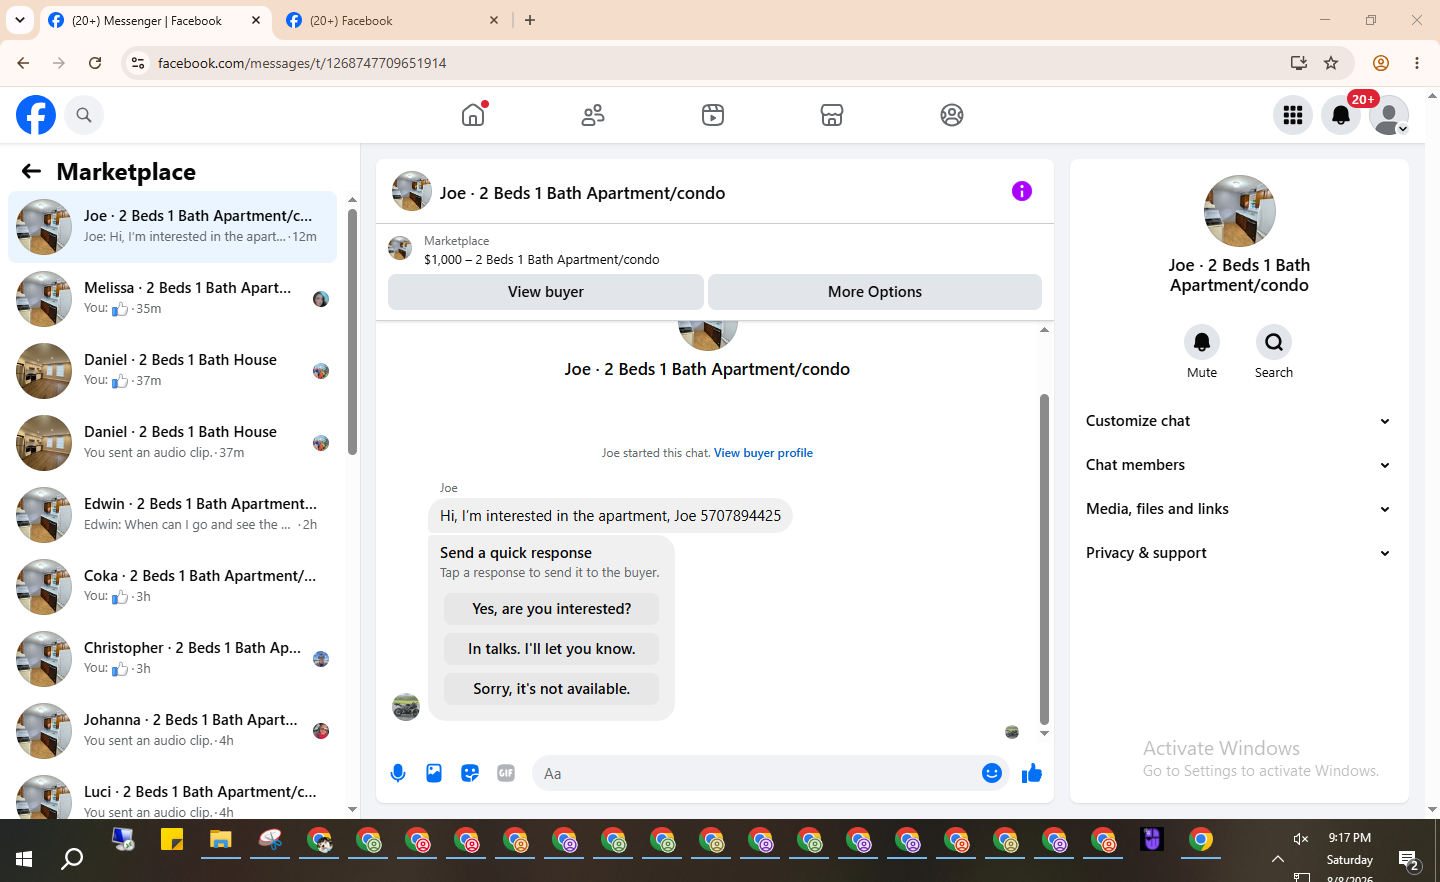
Task: Open conversation information purple icon
Action: (1022, 191)
